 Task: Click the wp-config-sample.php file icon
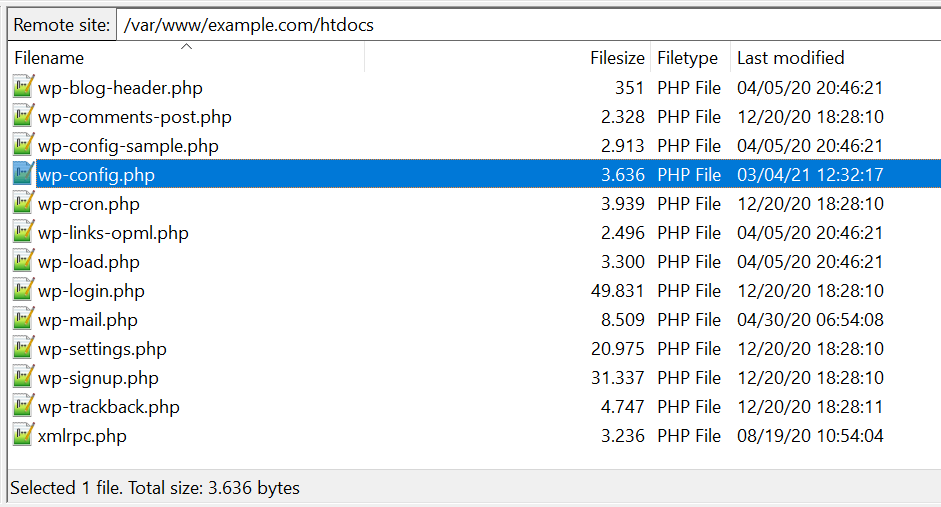[x=23, y=145]
